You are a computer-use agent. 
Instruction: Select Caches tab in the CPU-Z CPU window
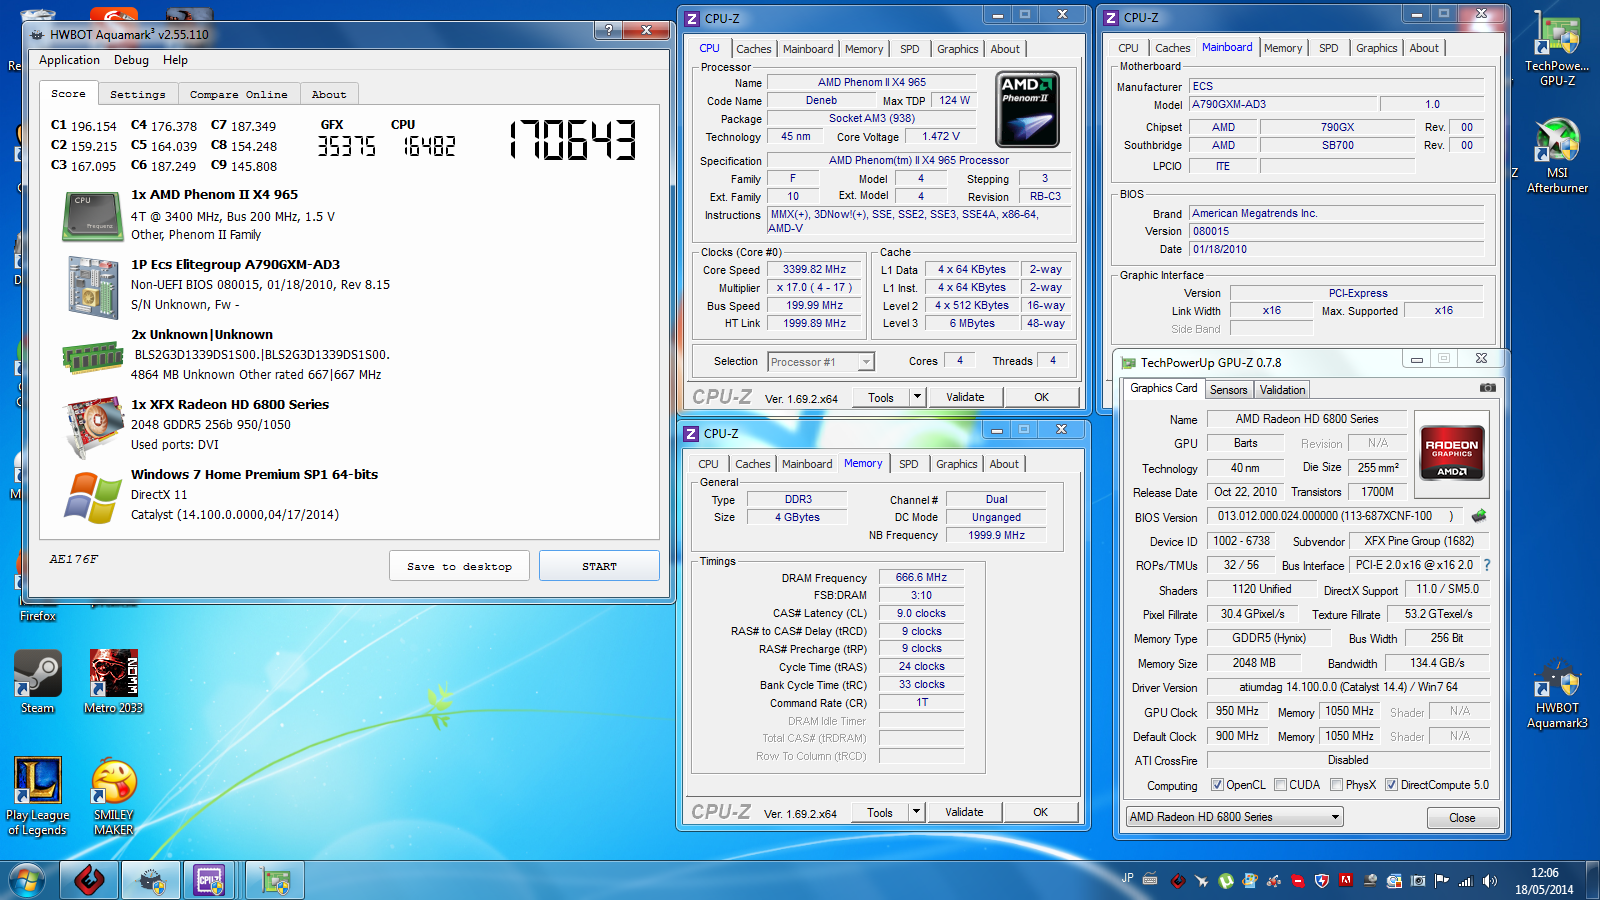tap(753, 49)
